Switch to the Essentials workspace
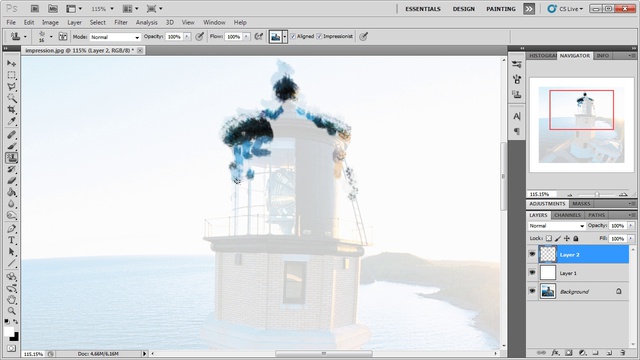640x360 pixels. click(x=423, y=9)
